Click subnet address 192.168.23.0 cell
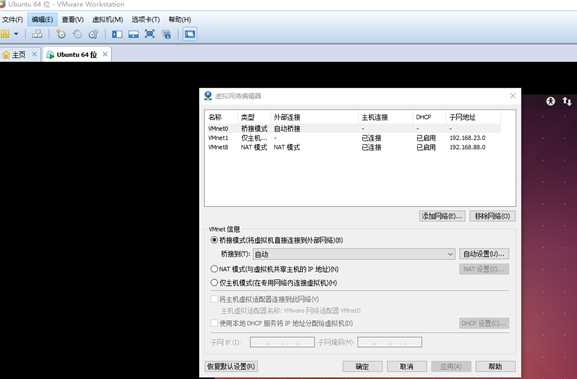Screen dimensions: 577x379 click(467, 138)
